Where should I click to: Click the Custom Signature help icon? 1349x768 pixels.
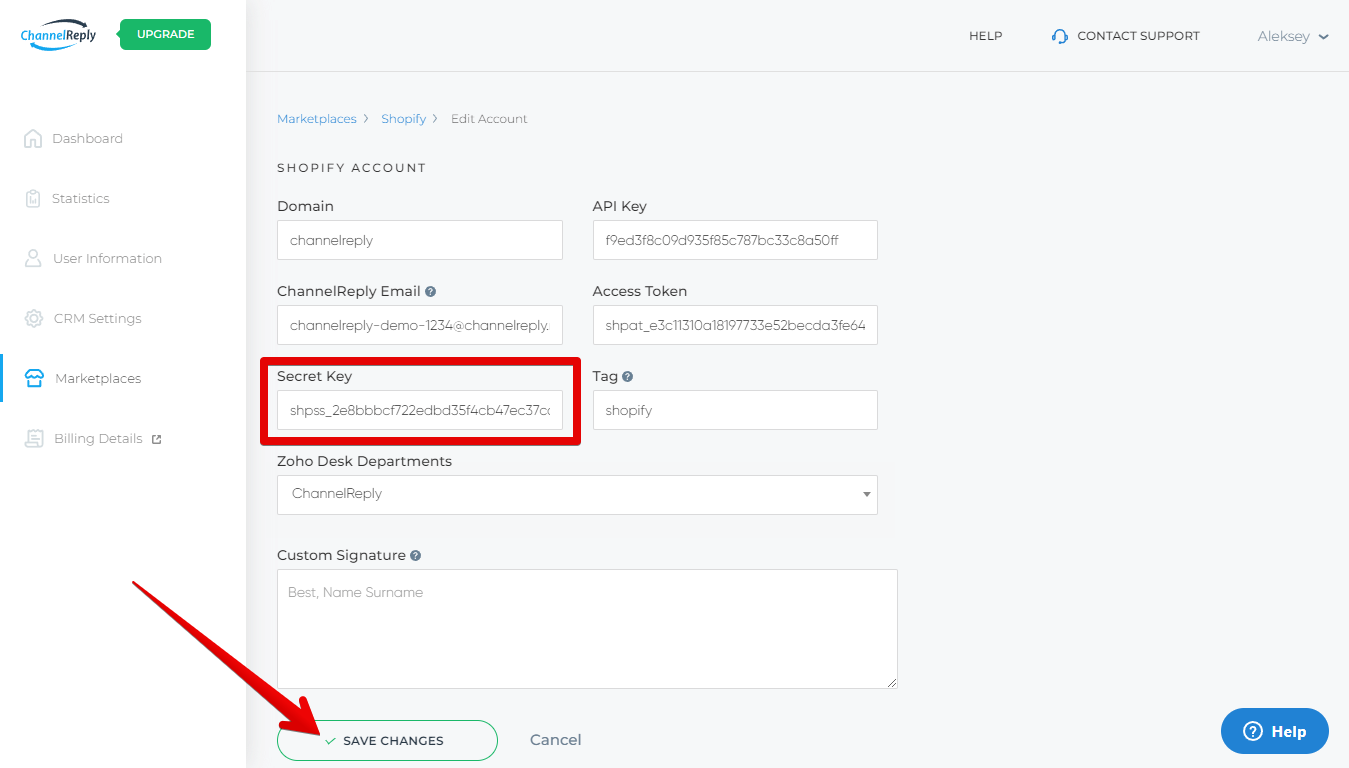(415, 556)
